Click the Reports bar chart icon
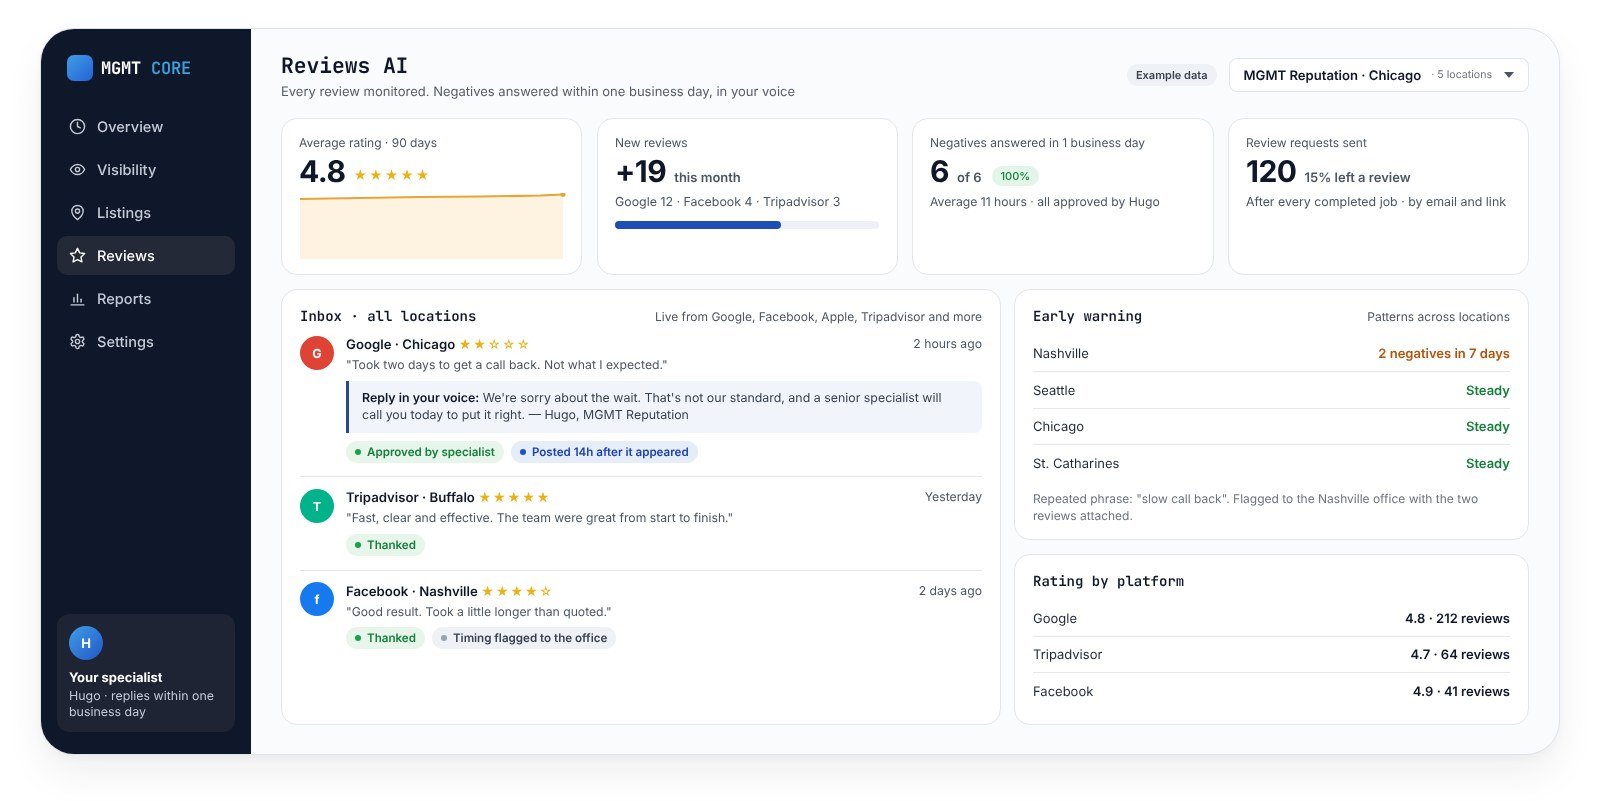1600x801 pixels. [x=77, y=299]
